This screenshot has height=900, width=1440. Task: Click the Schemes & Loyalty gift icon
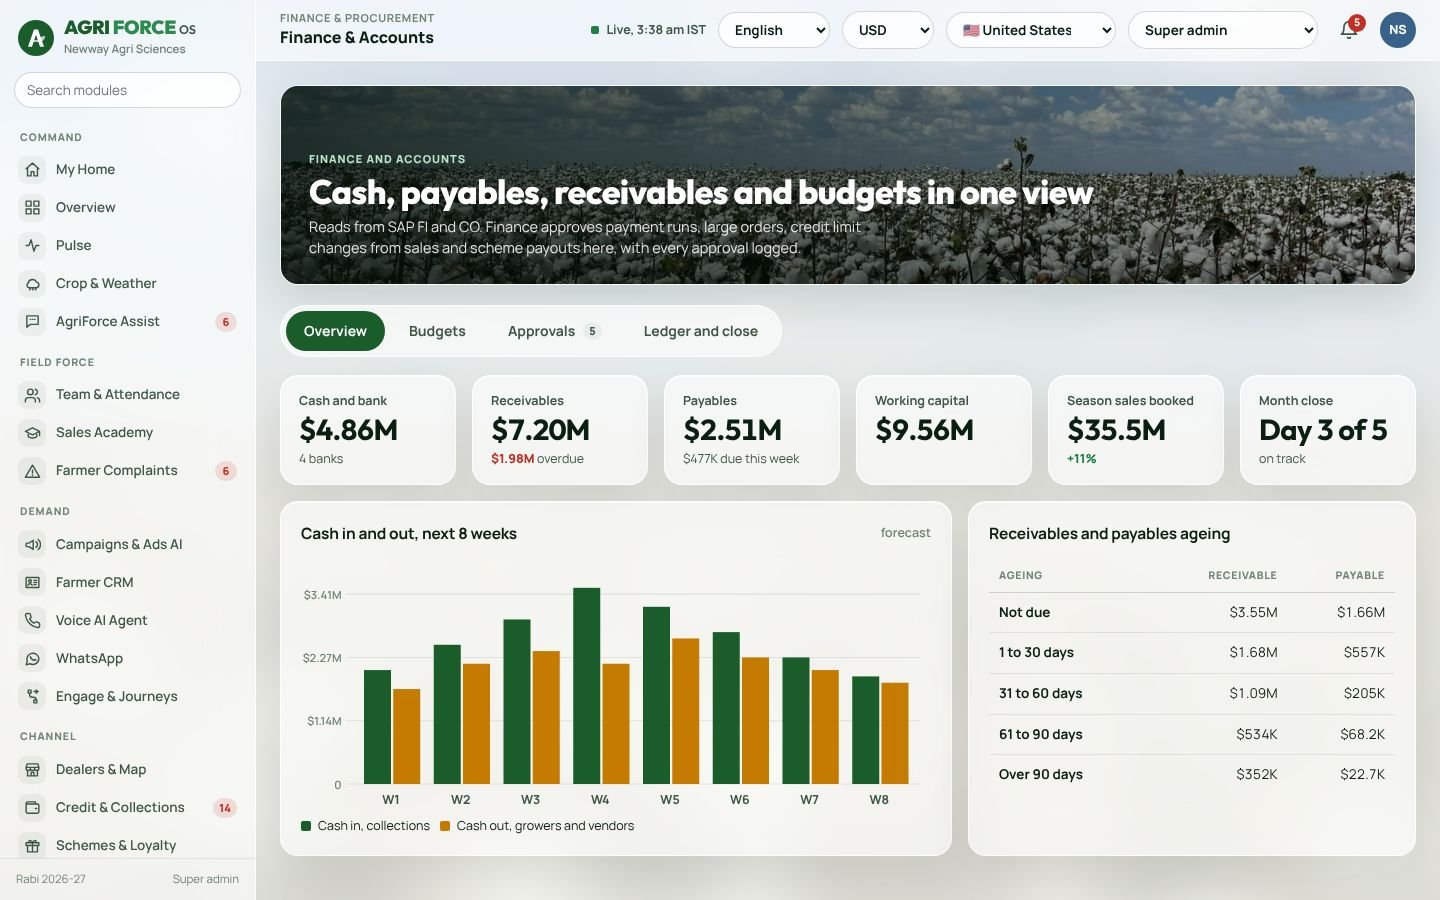(33, 846)
